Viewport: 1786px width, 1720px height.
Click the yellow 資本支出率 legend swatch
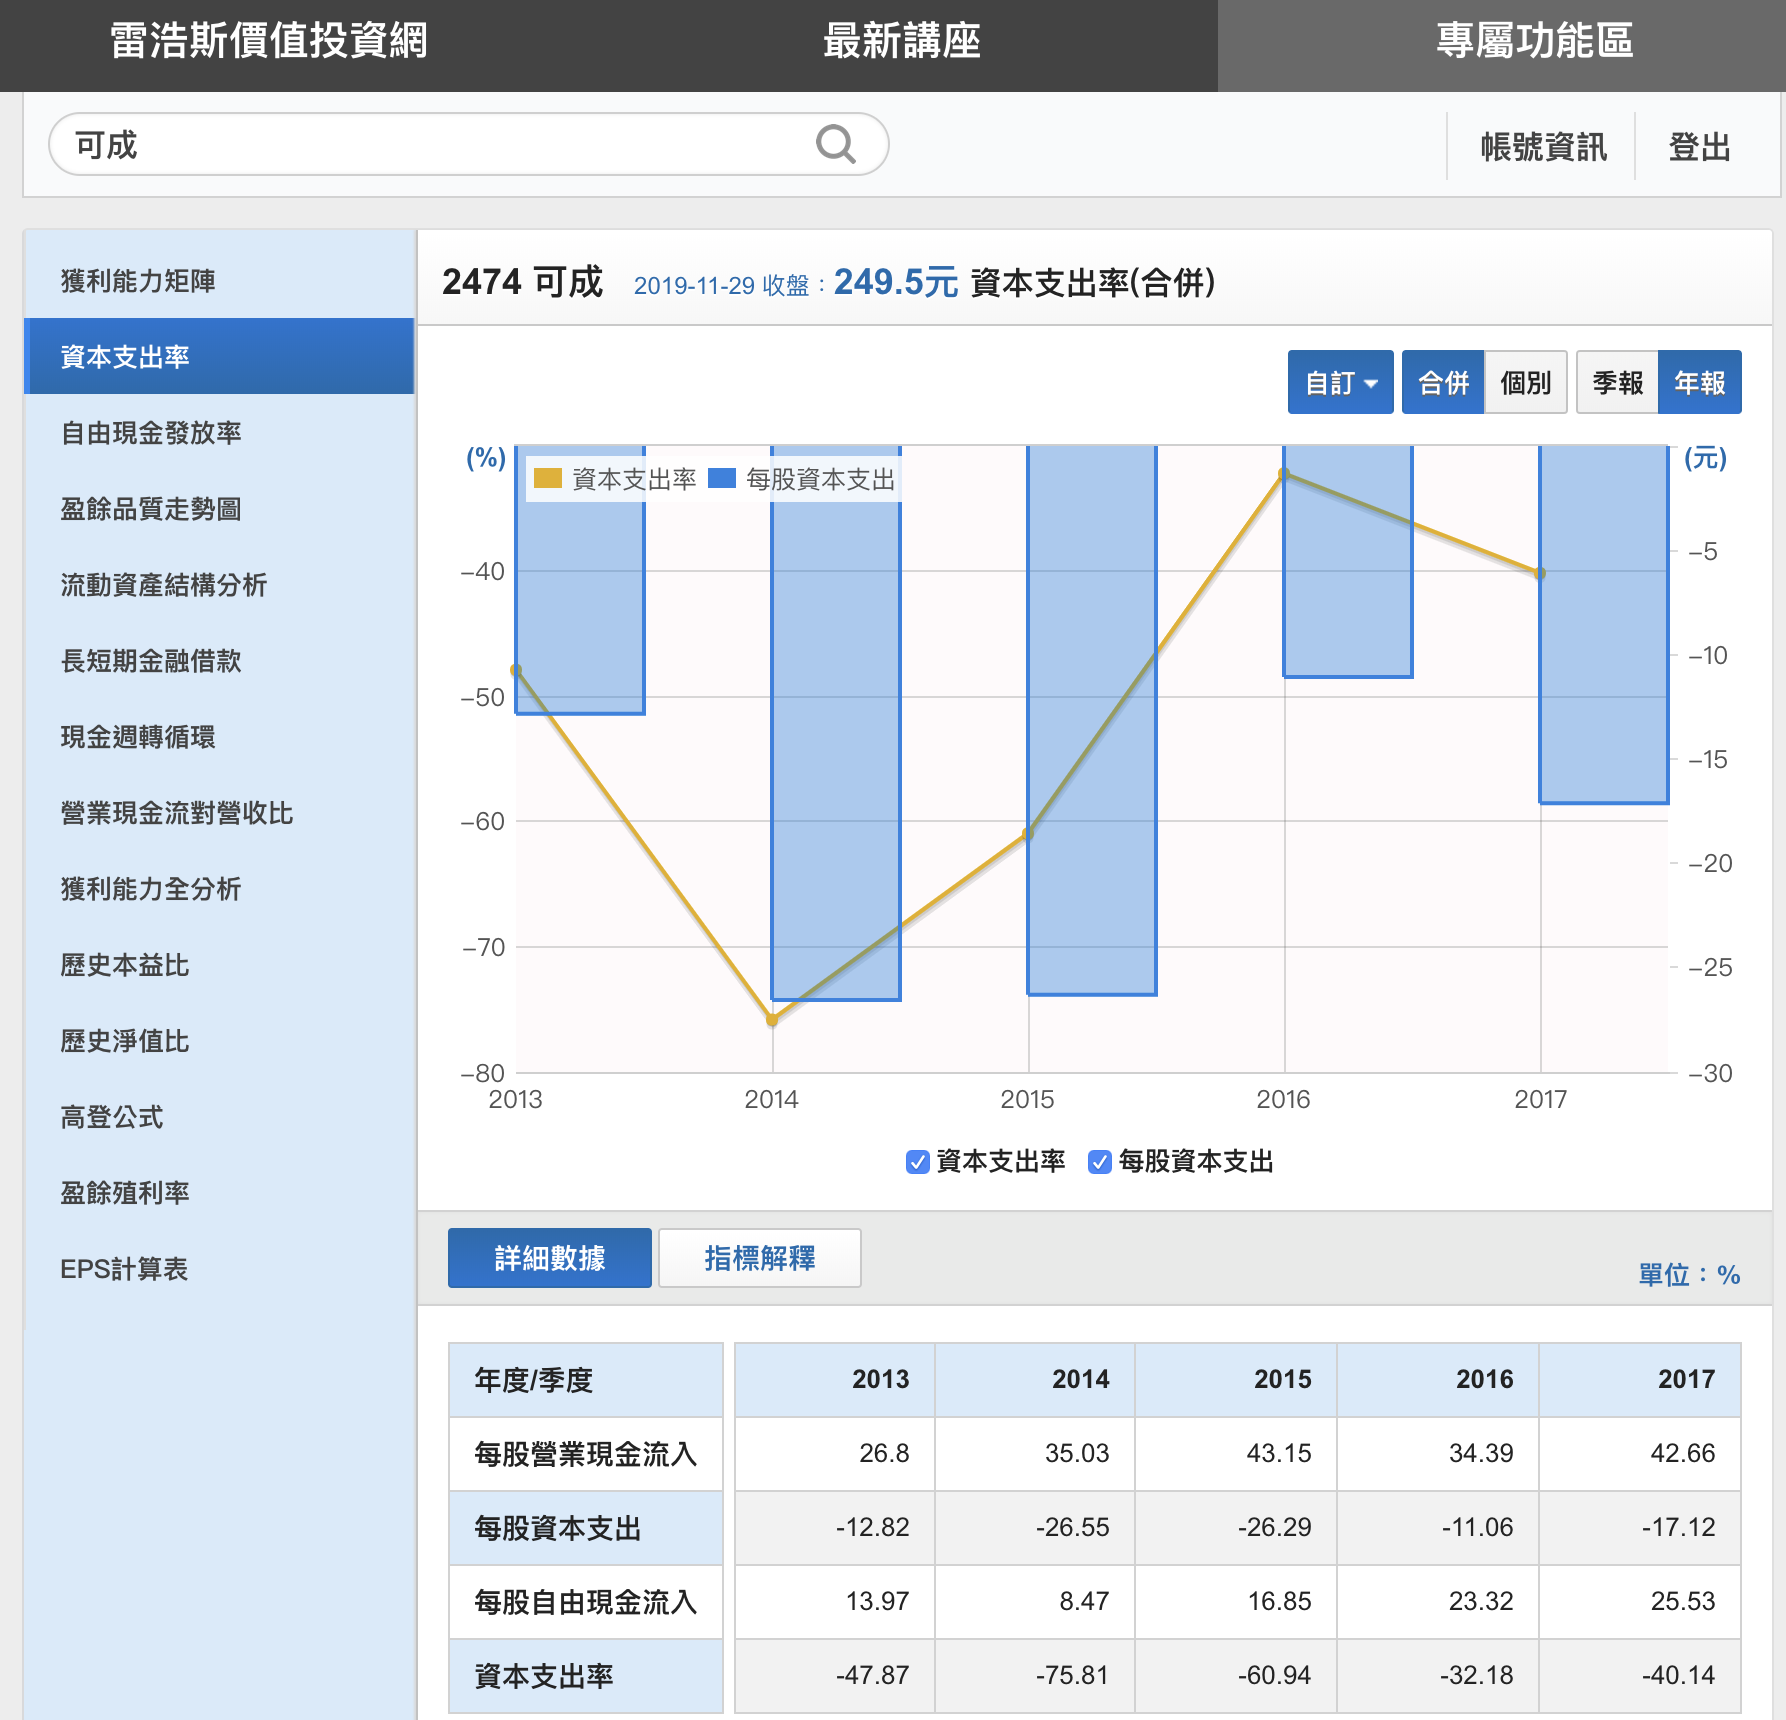click(548, 479)
